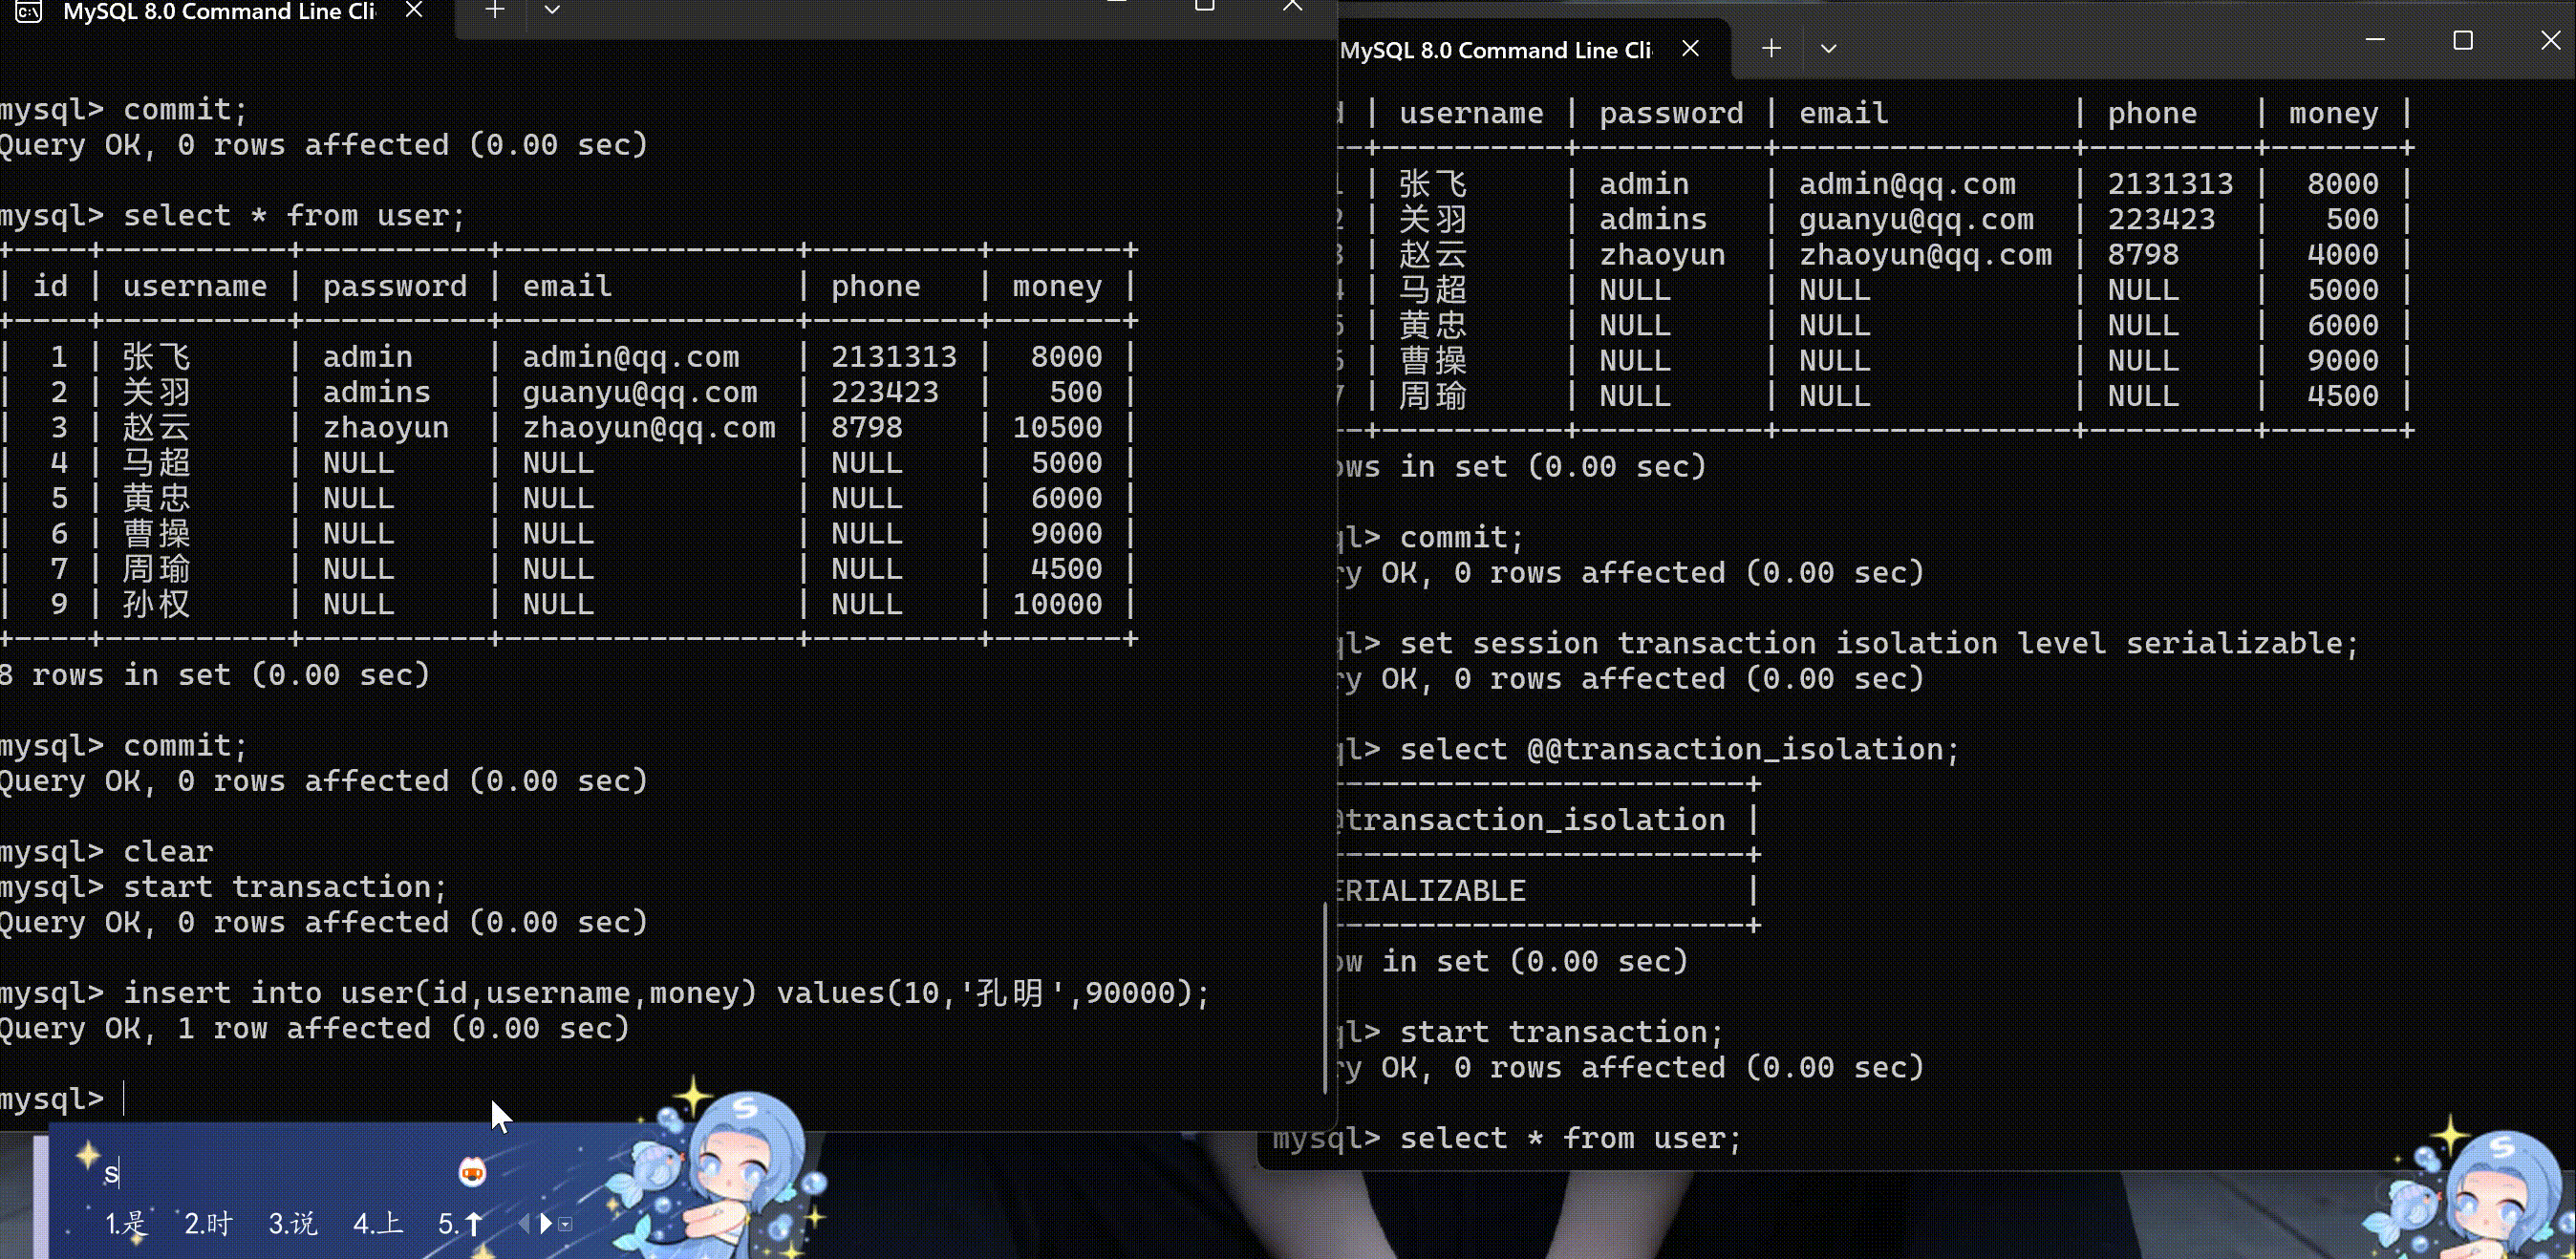The width and height of the screenshot is (2576, 1259).
Task: Click left terminal vertical scrollbar thumb
Action: point(1325,998)
